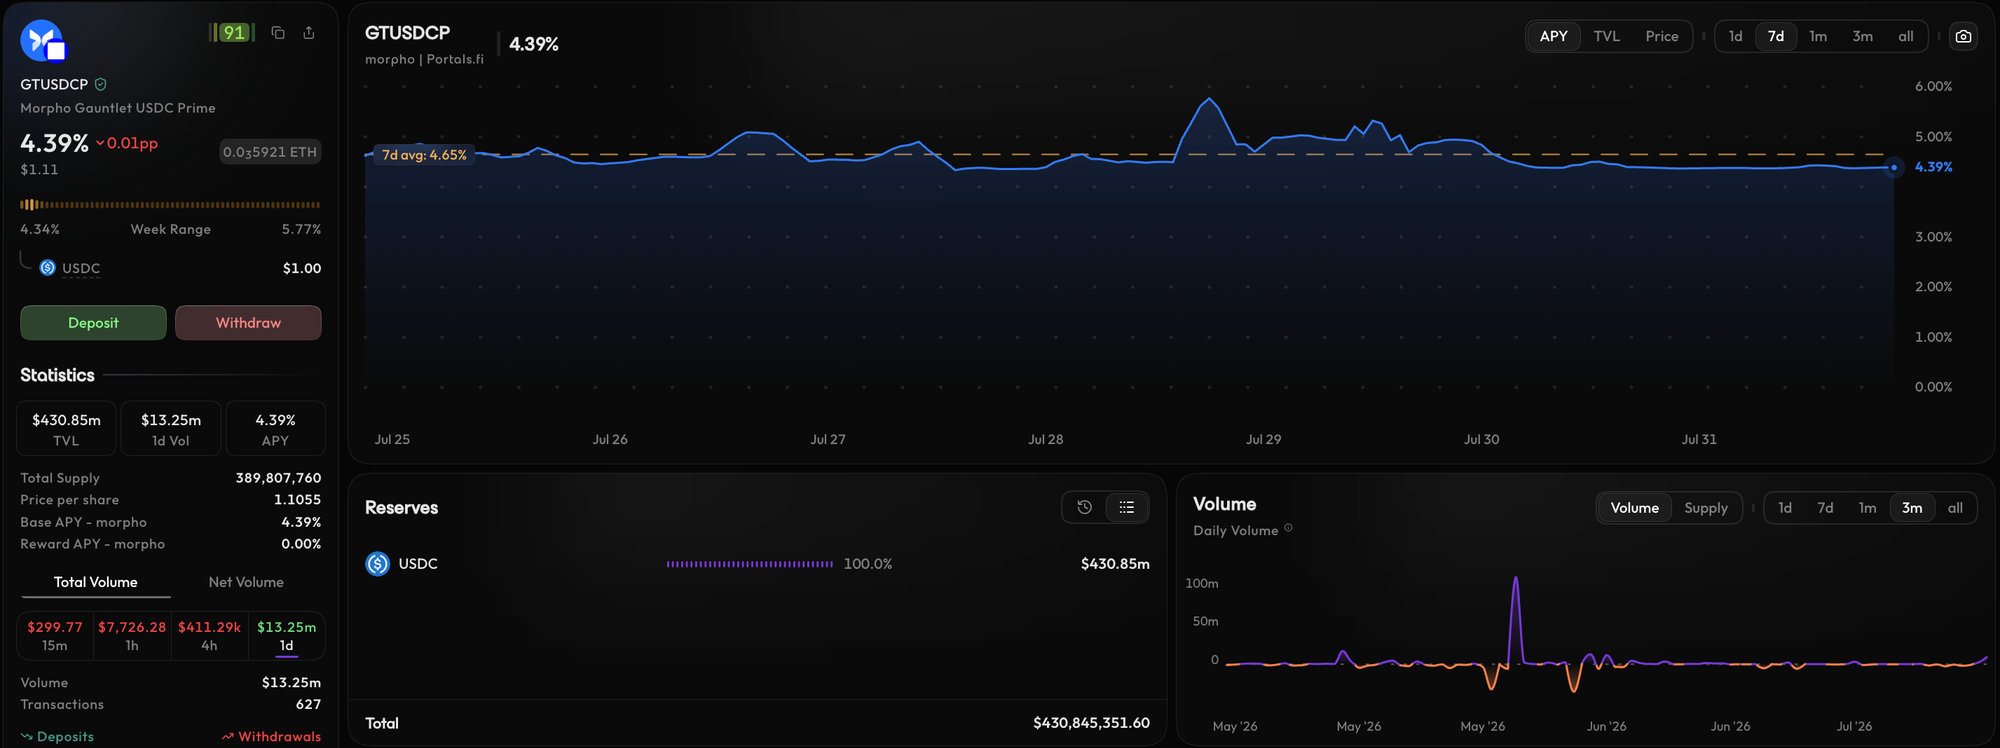Open the Net Volume tab
Screen dimensions: 2000x748
(x=246, y=582)
